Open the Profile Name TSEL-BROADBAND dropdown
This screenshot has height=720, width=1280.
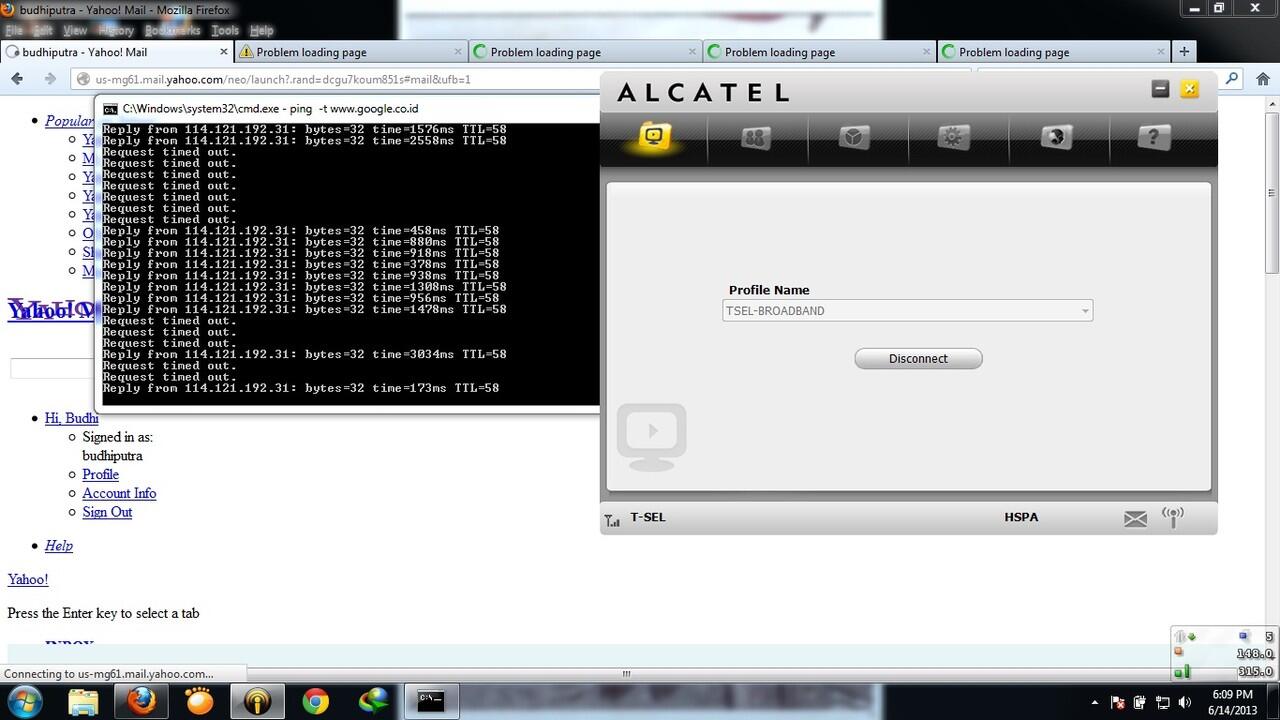(908, 311)
